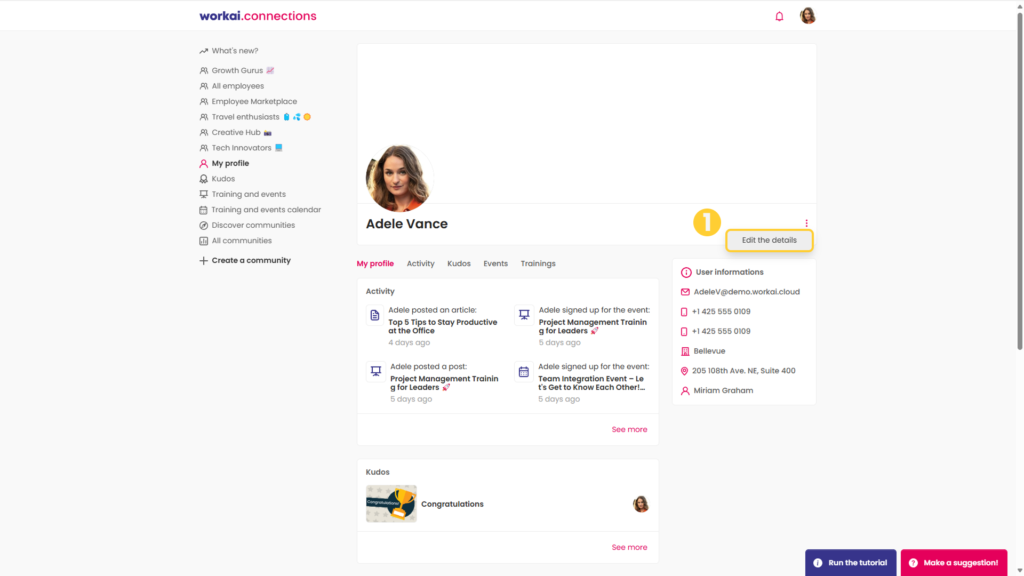1024x576 pixels.
Task: Click the calendar icon beside Team Integration Event
Action: tap(524, 372)
